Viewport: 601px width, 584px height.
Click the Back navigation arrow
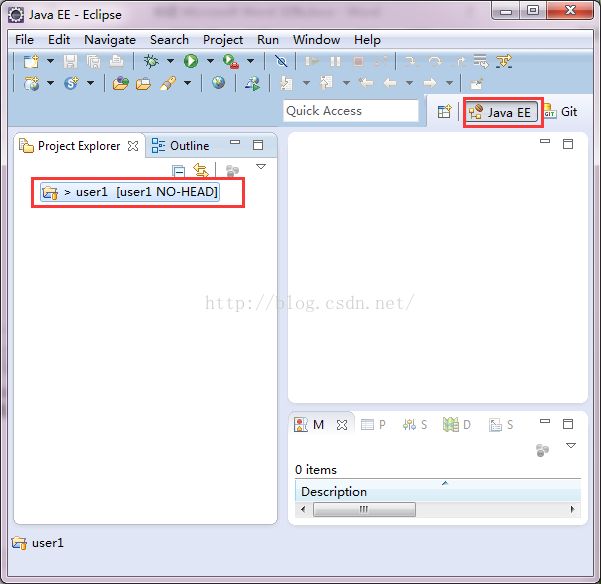[390, 83]
